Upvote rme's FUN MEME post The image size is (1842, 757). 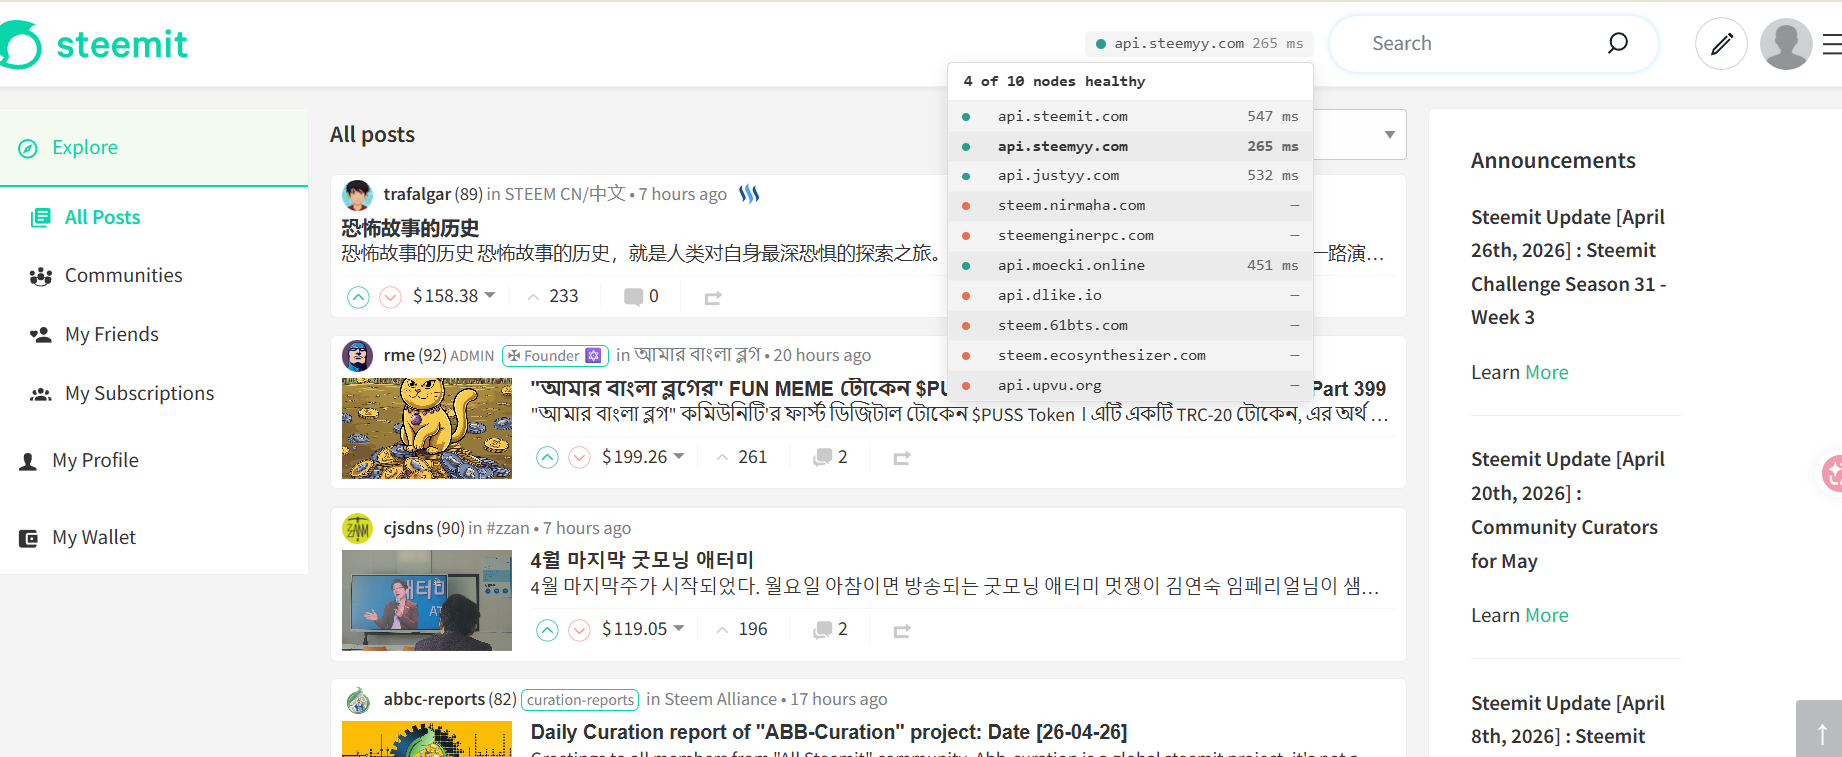[x=547, y=458]
